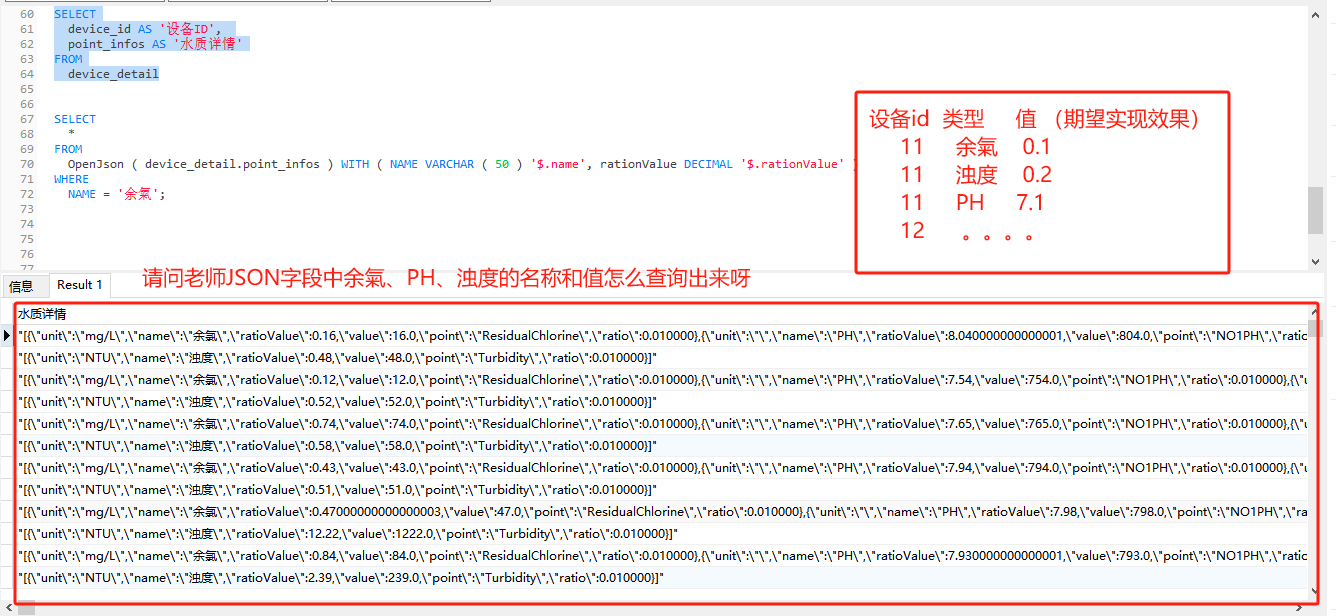The height and width of the screenshot is (616, 1336).
Task: Select the 浊度 row with ratioValue 12.22
Action: (x=661, y=533)
